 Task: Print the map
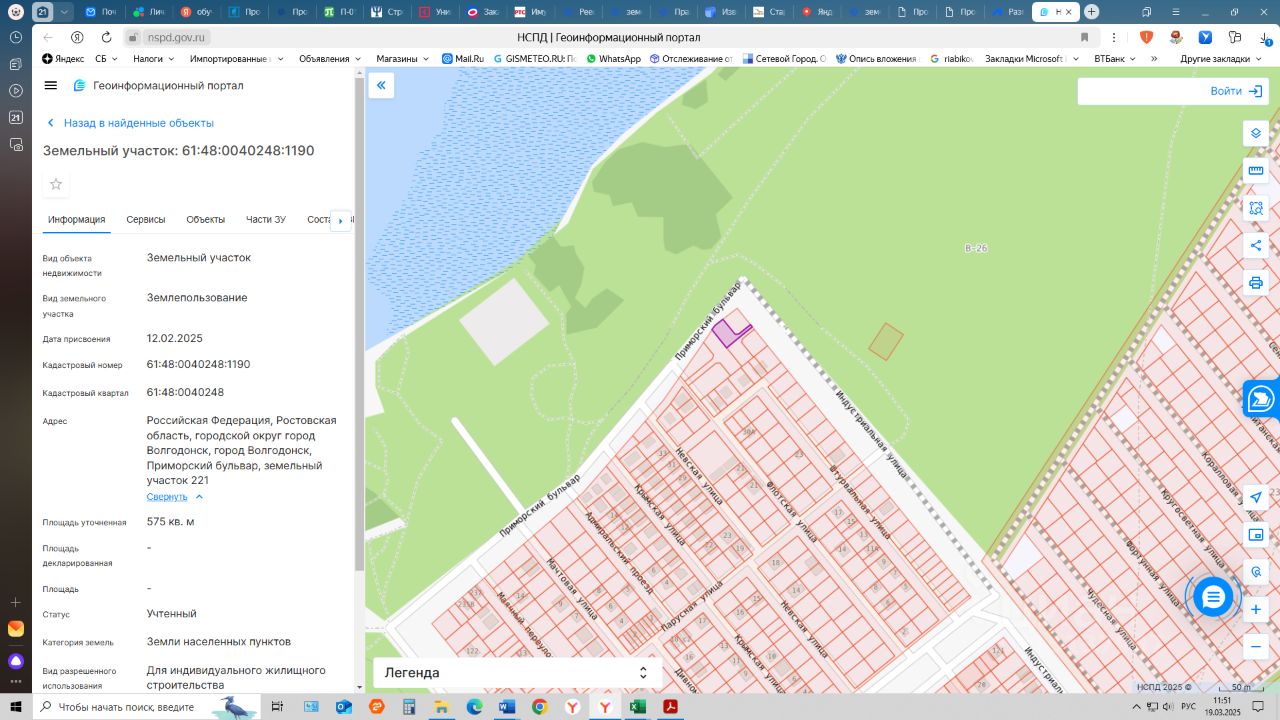[x=1256, y=283]
